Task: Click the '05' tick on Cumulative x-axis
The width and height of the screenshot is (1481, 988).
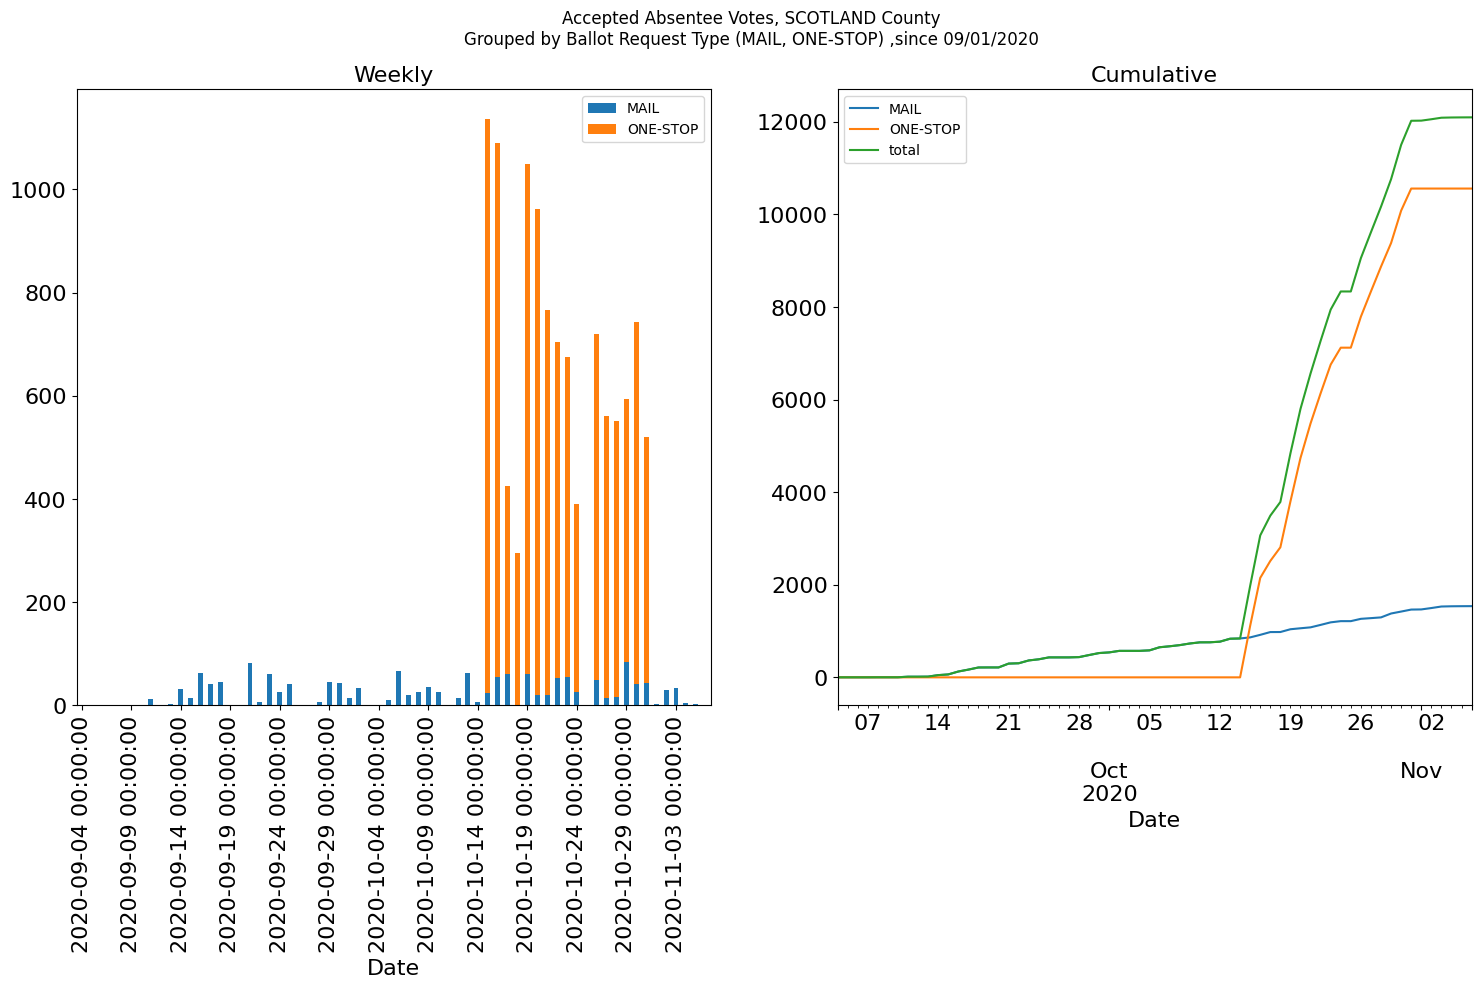Action: (1149, 722)
